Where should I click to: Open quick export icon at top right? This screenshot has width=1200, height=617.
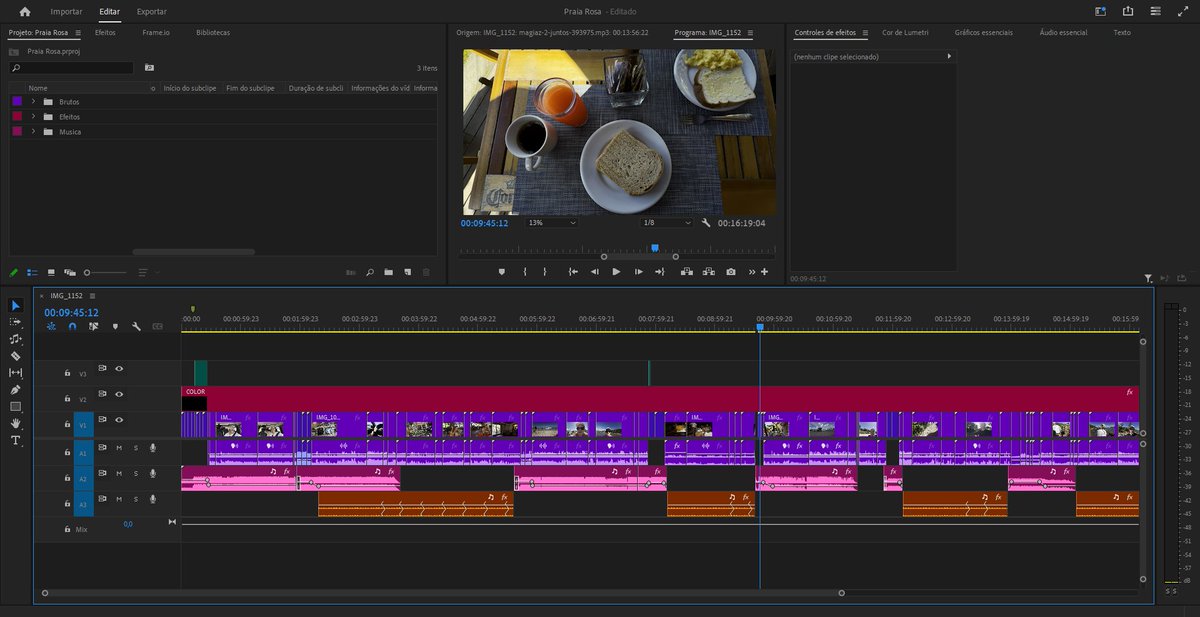point(1128,11)
